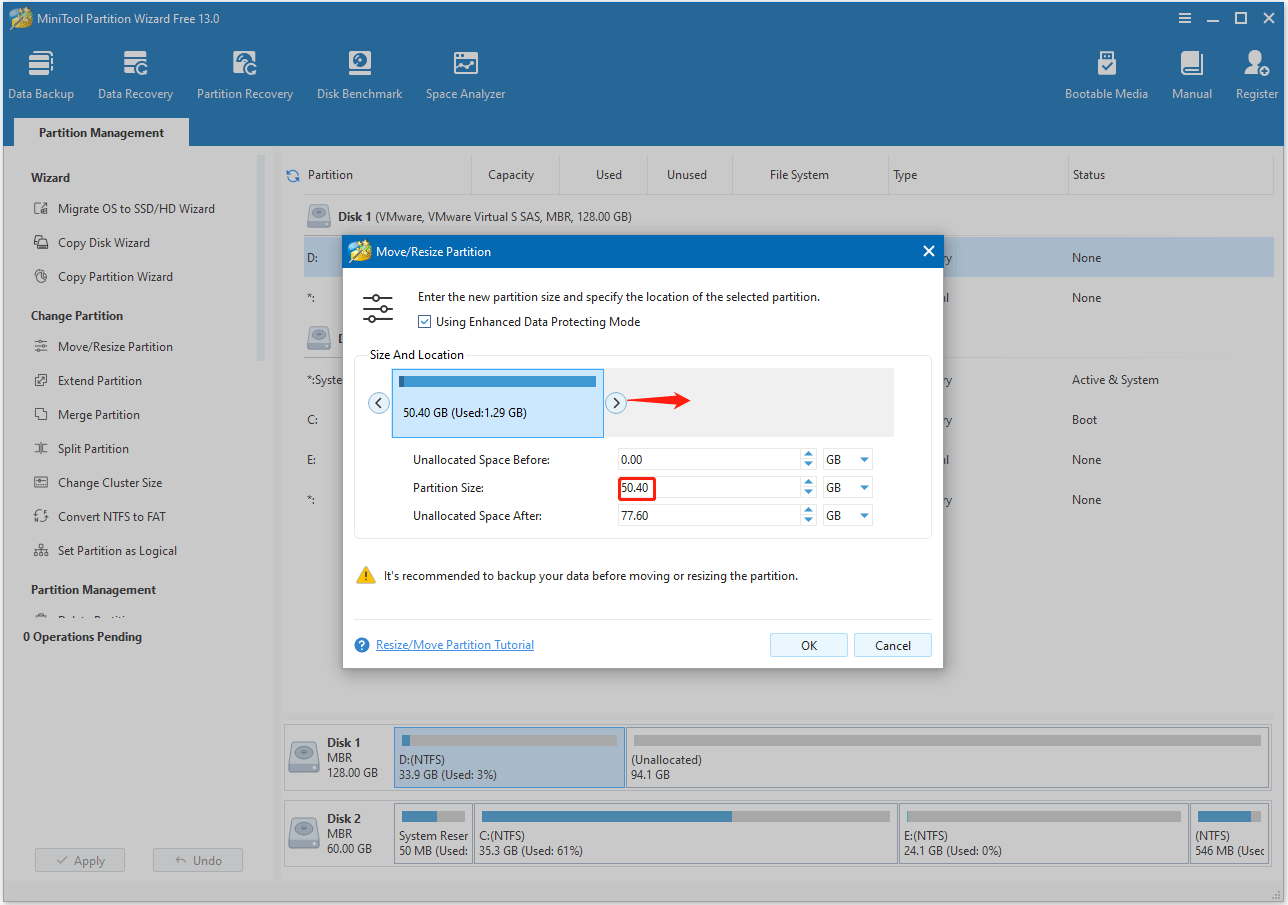Viewport: 1288px width, 905px height.
Task: Open Partition Recovery
Action: pyautogui.click(x=244, y=72)
